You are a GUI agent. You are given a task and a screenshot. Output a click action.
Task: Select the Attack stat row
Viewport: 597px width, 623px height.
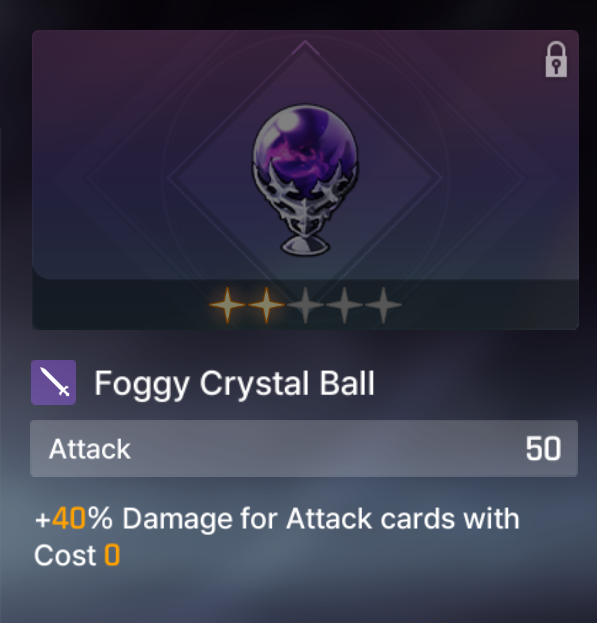(x=304, y=449)
